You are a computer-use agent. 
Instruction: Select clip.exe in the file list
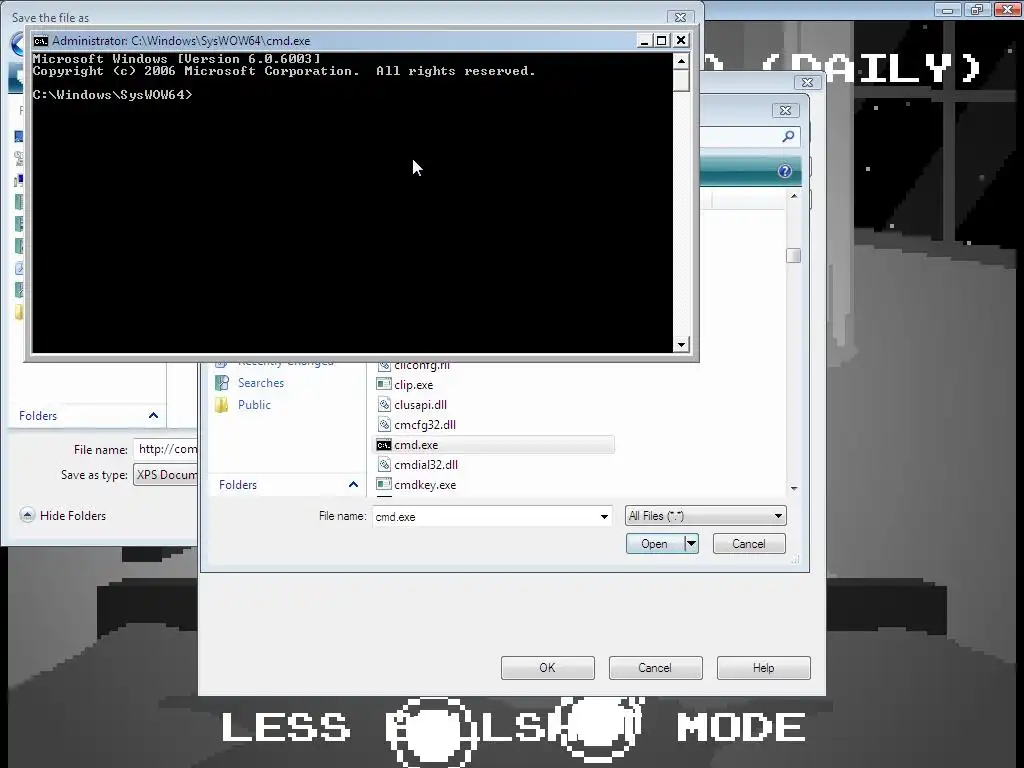point(413,385)
